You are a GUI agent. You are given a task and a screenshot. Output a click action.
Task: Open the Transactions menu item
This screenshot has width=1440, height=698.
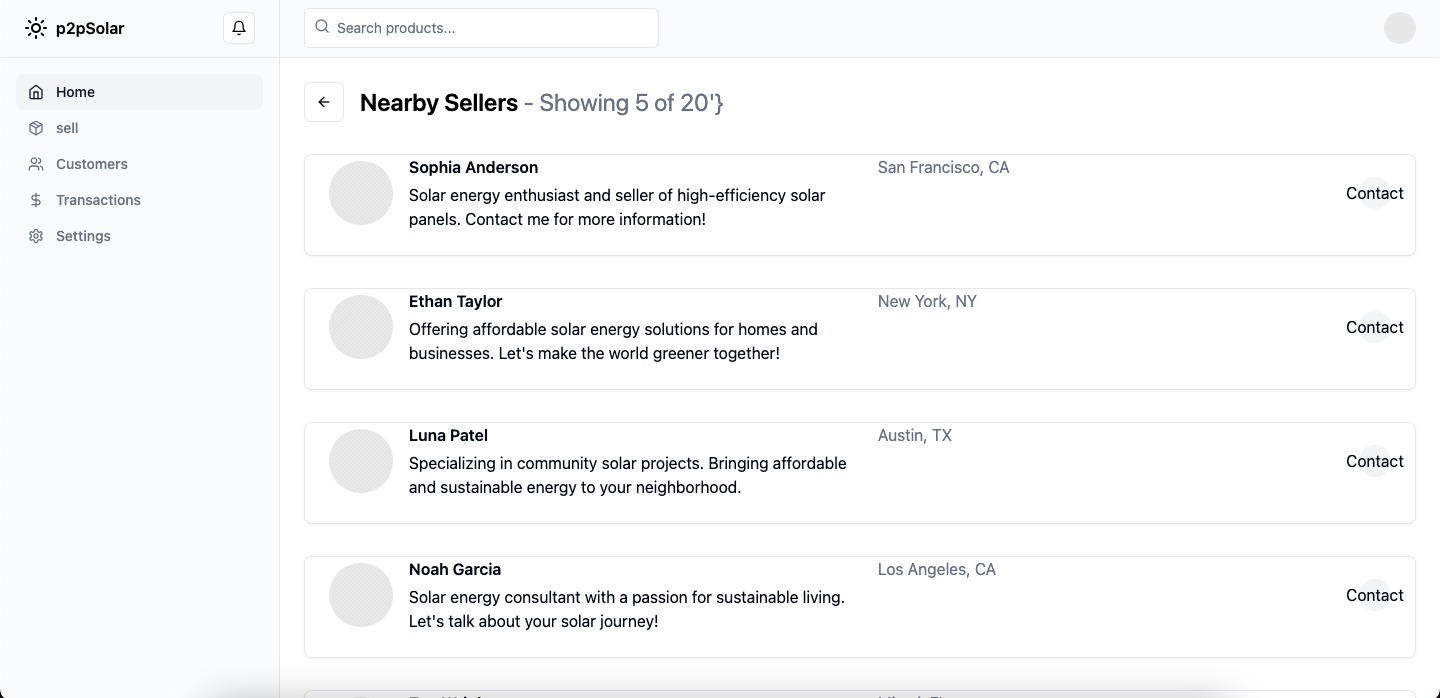[x=98, y=200]
